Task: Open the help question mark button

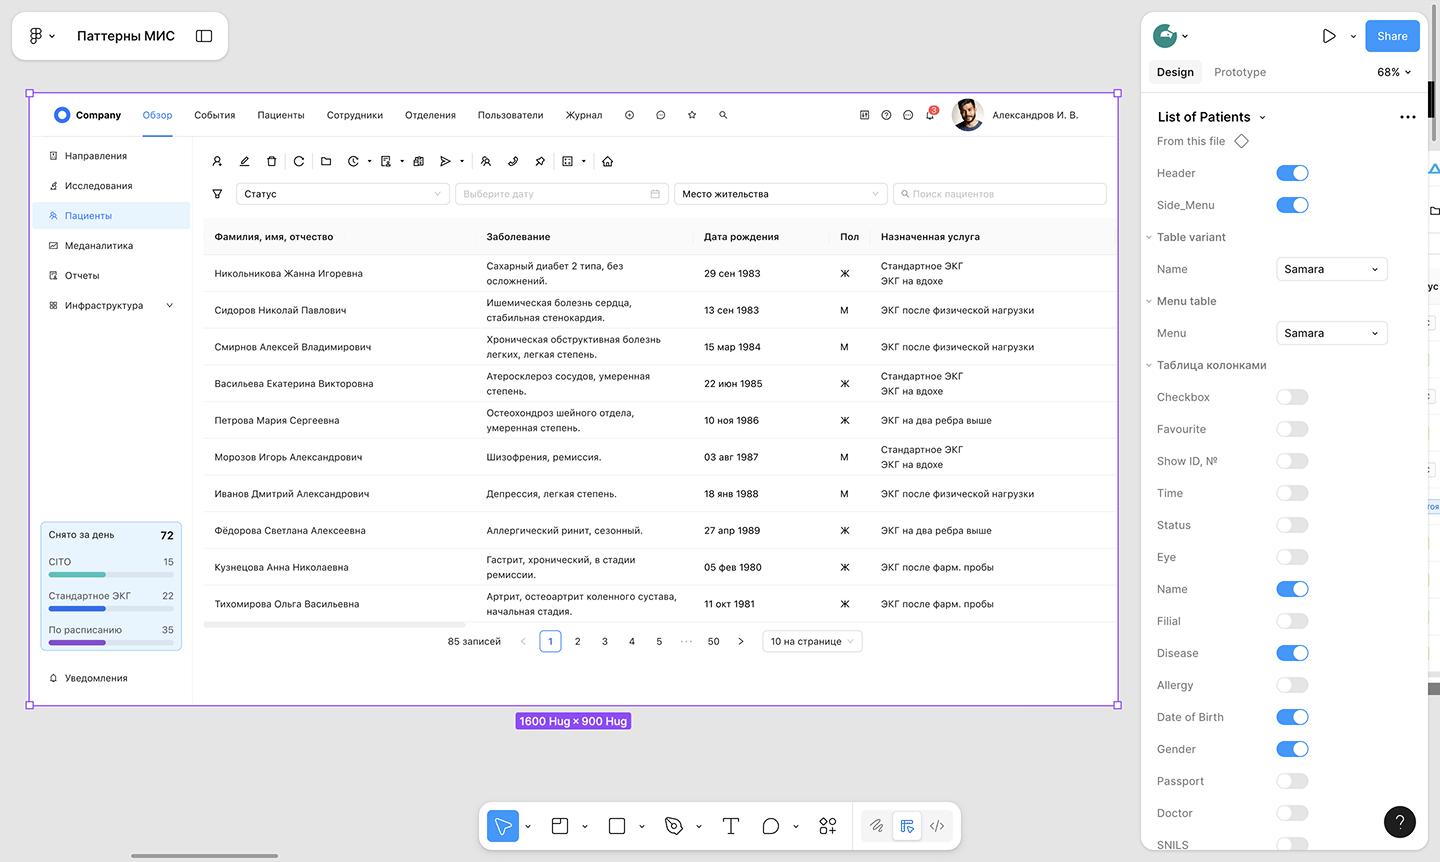Action: [1399, 822]
